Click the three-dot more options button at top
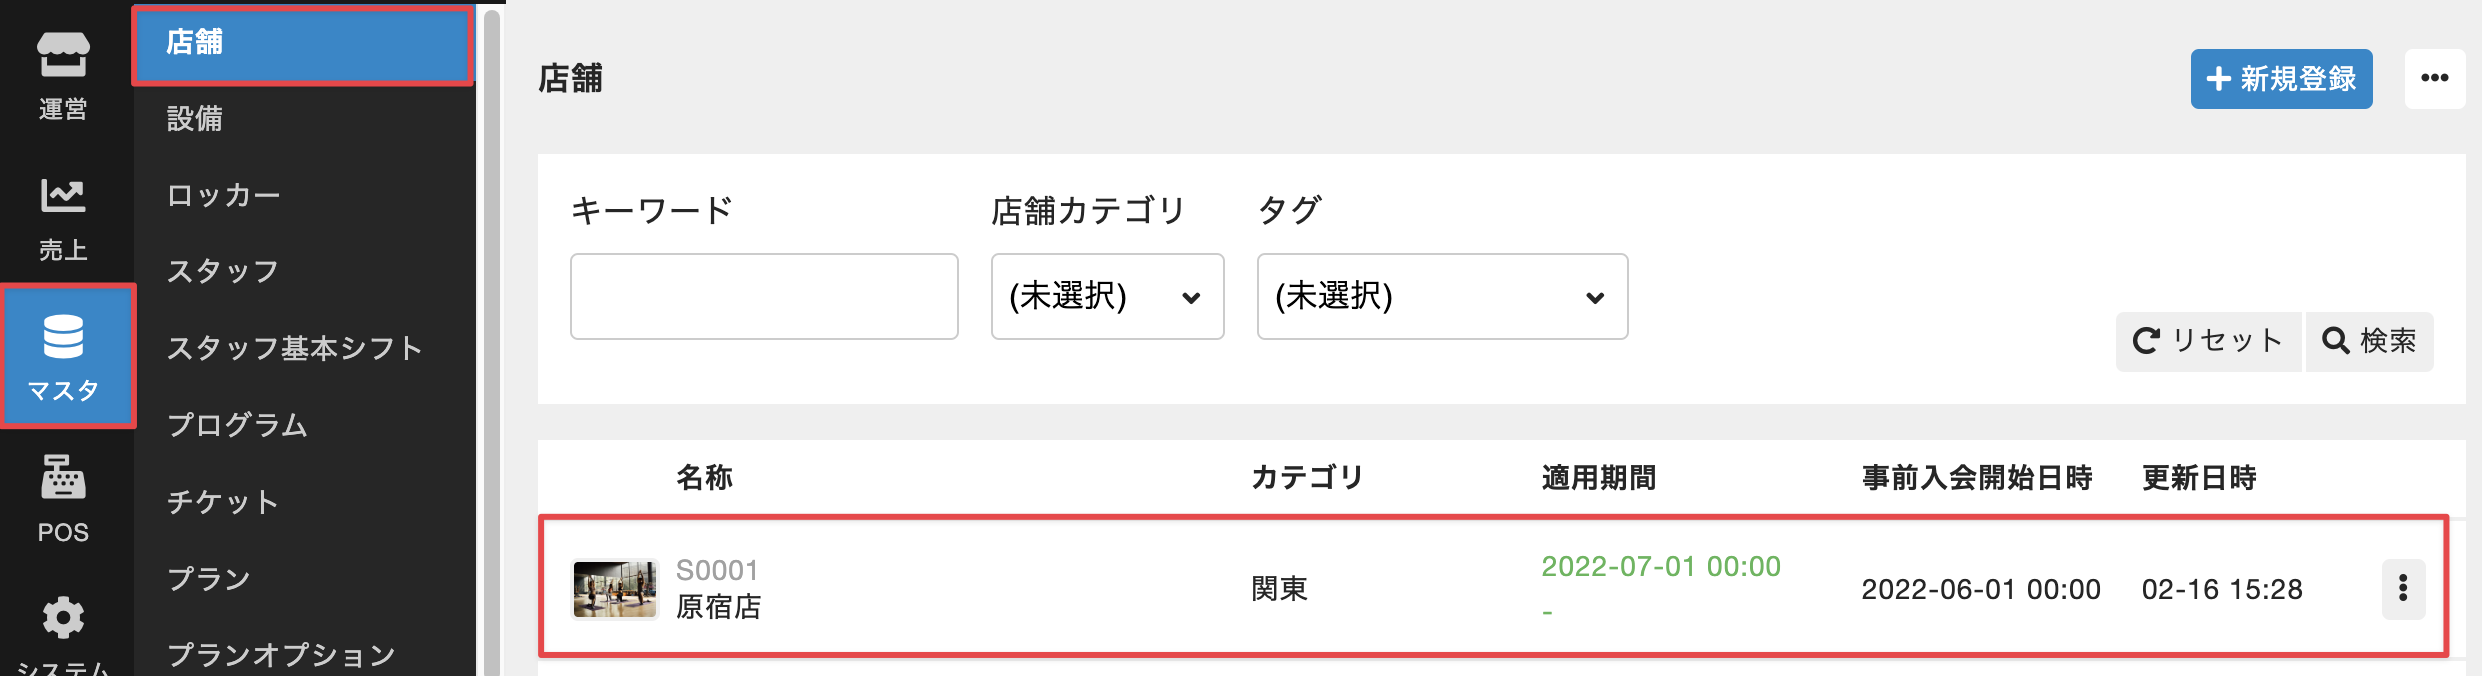 [2434, 78]
